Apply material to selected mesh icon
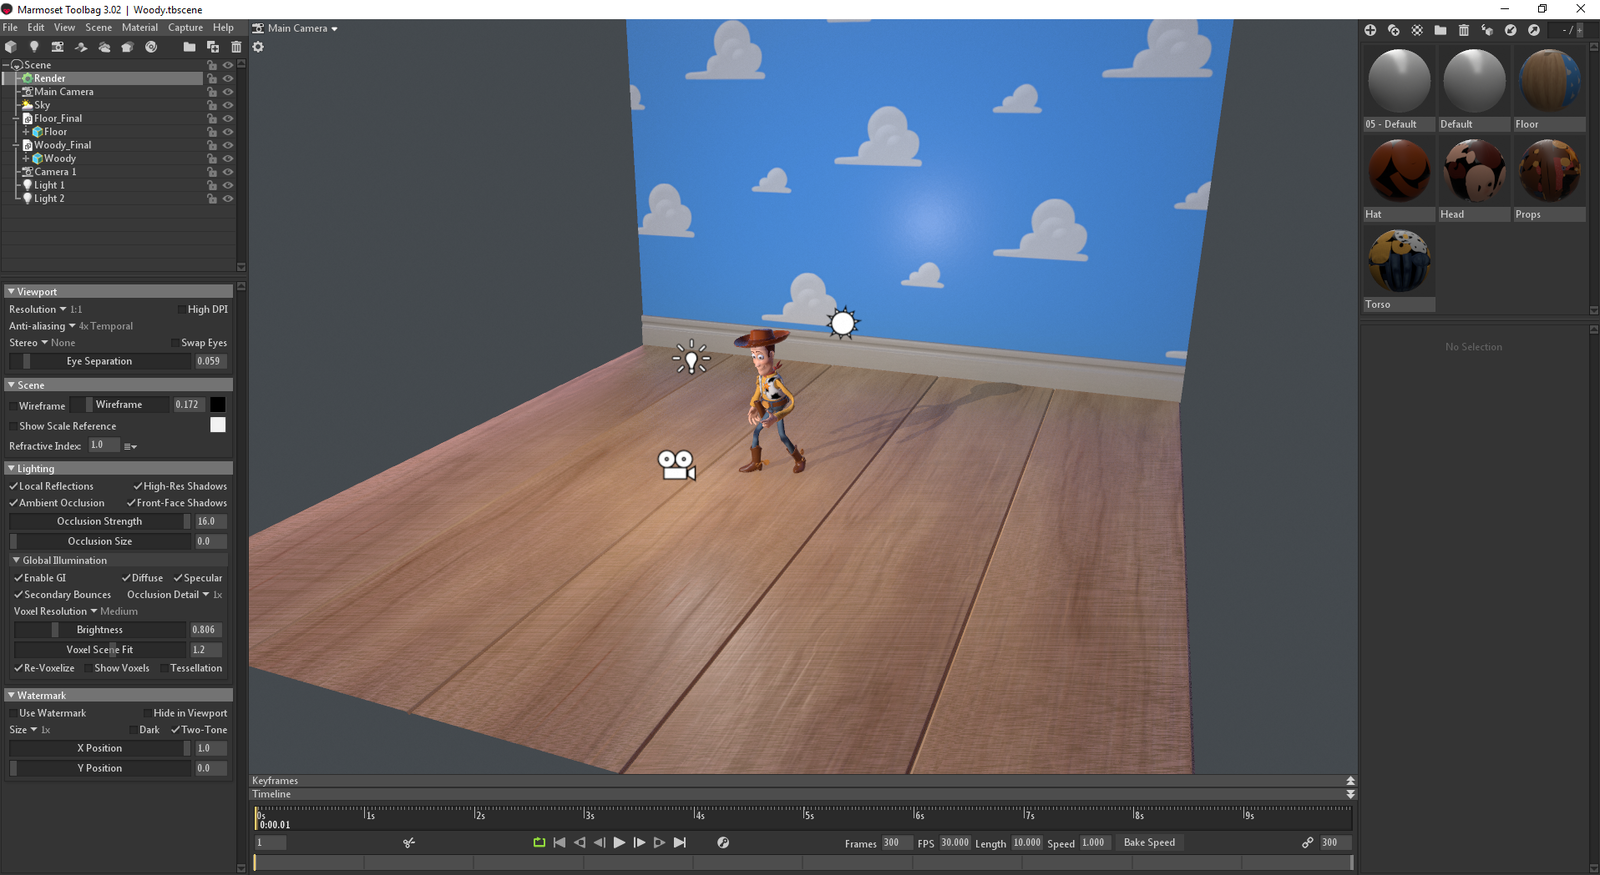The image size is (1600, 875). click(x=1487, y=30)
